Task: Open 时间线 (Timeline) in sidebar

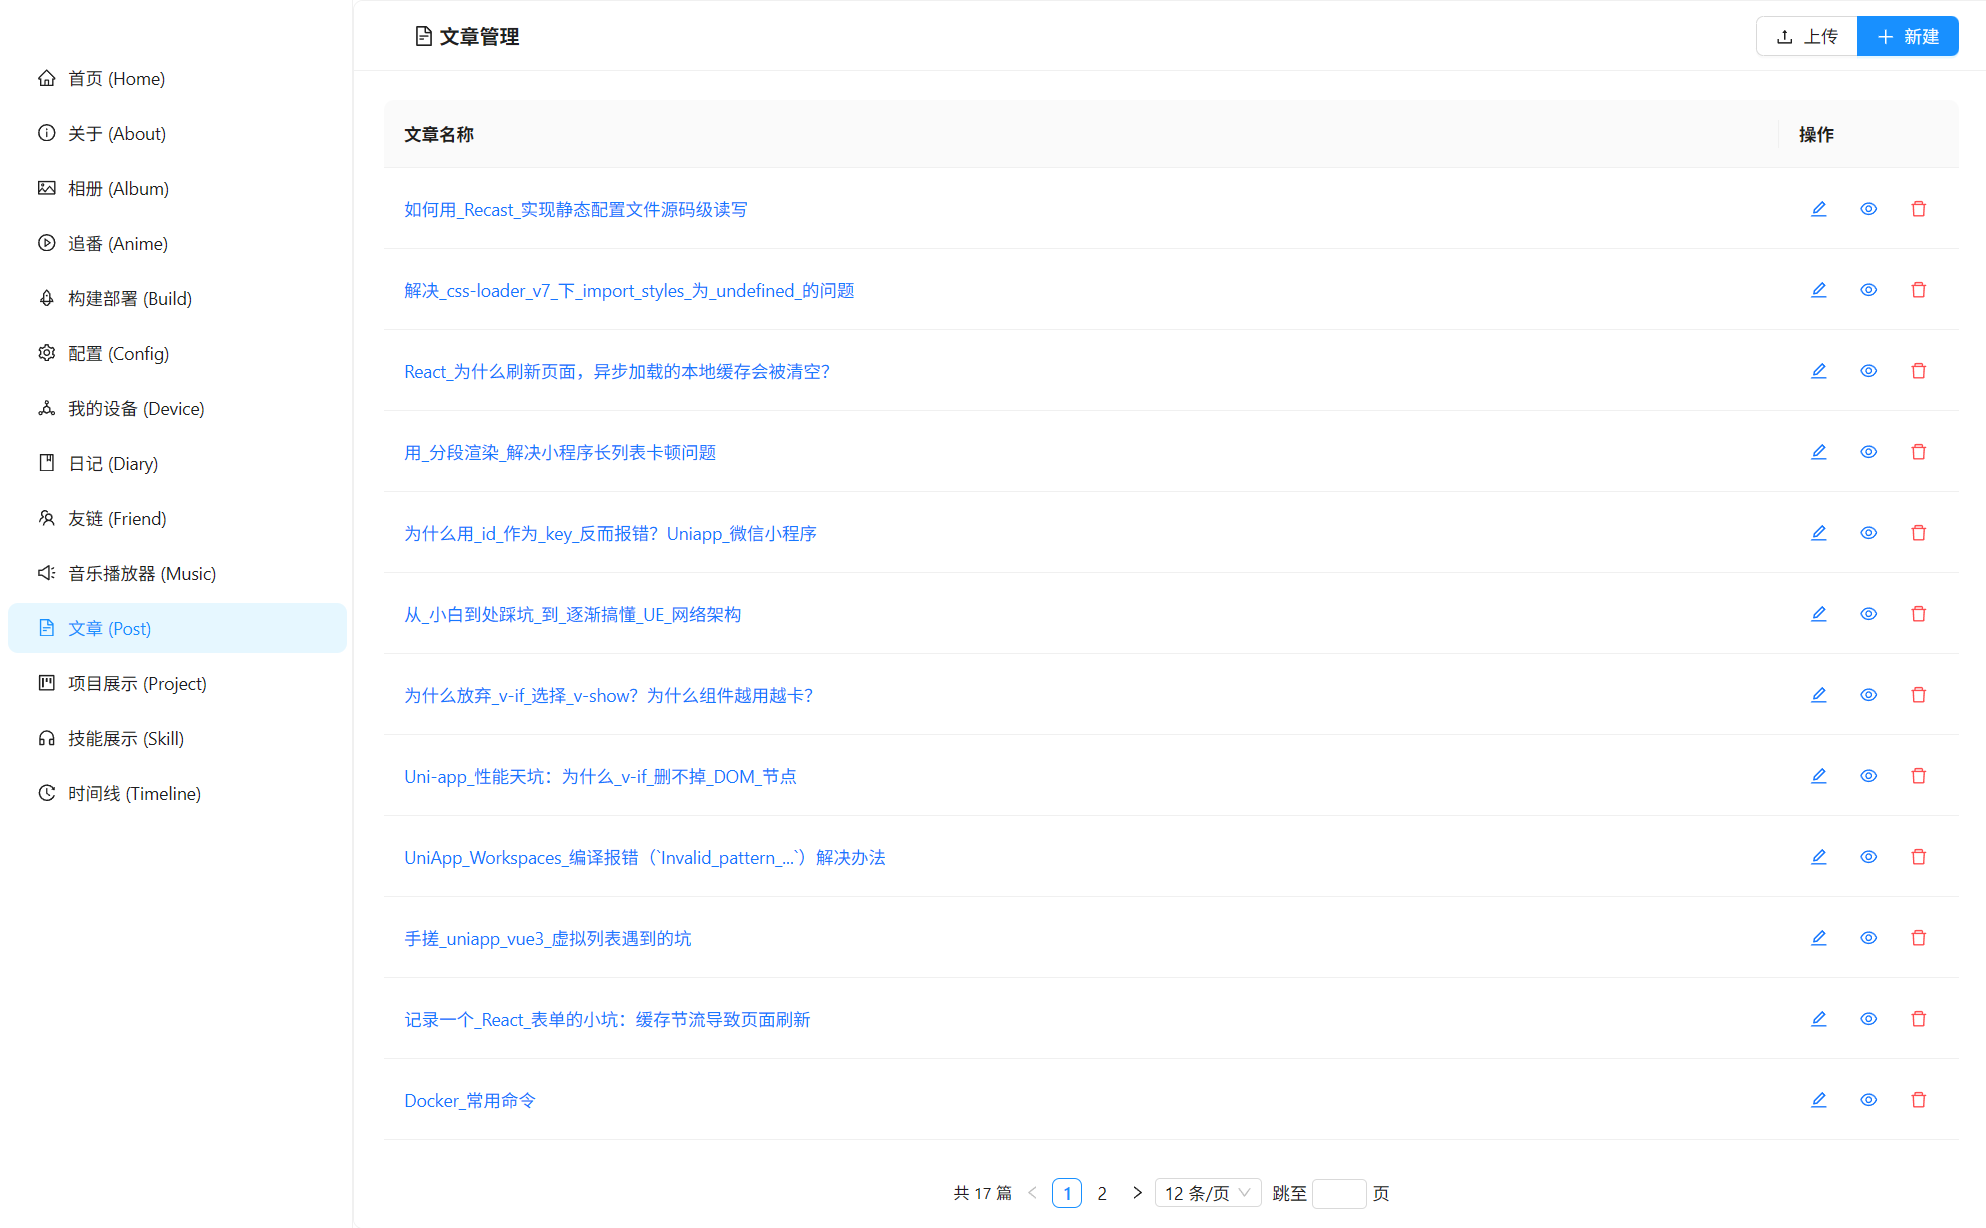Action: pos(177,793)
